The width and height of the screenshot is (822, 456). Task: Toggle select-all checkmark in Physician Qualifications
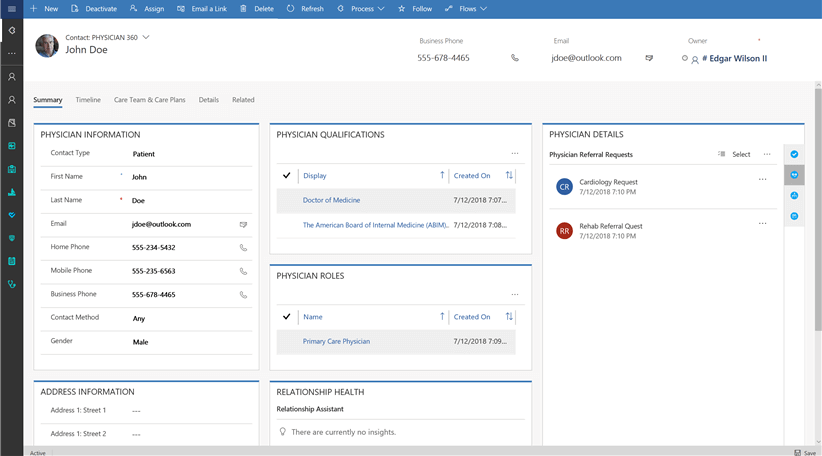287,176
